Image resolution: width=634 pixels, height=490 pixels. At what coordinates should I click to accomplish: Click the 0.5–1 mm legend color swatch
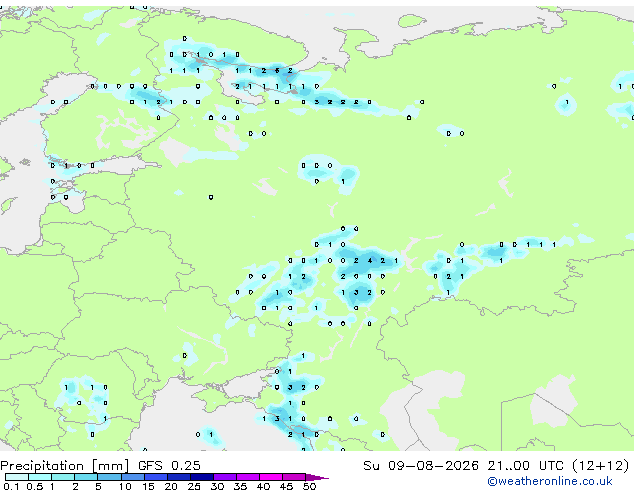pyautogui.click(x=40, y=477)
